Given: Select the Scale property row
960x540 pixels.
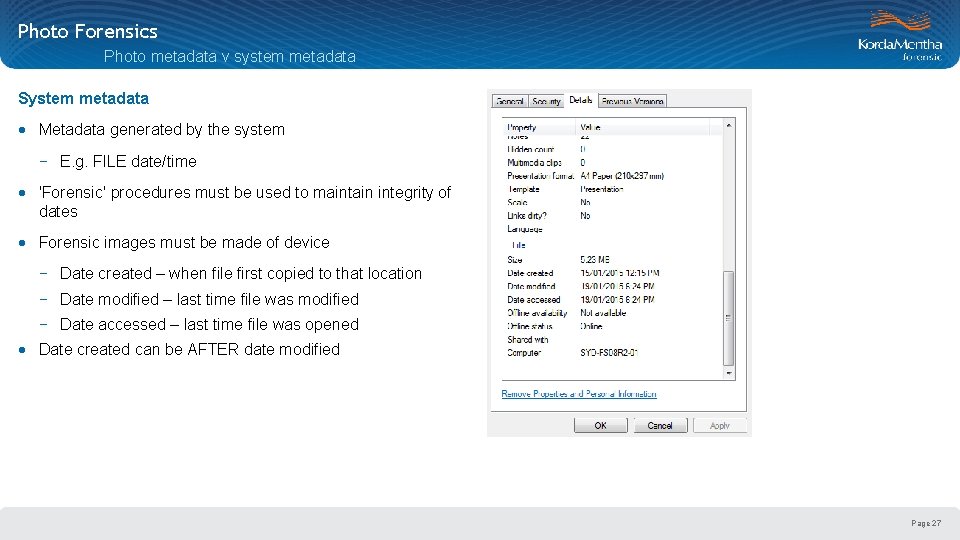Looking at the screenshot, I should [x=612, y=203].
